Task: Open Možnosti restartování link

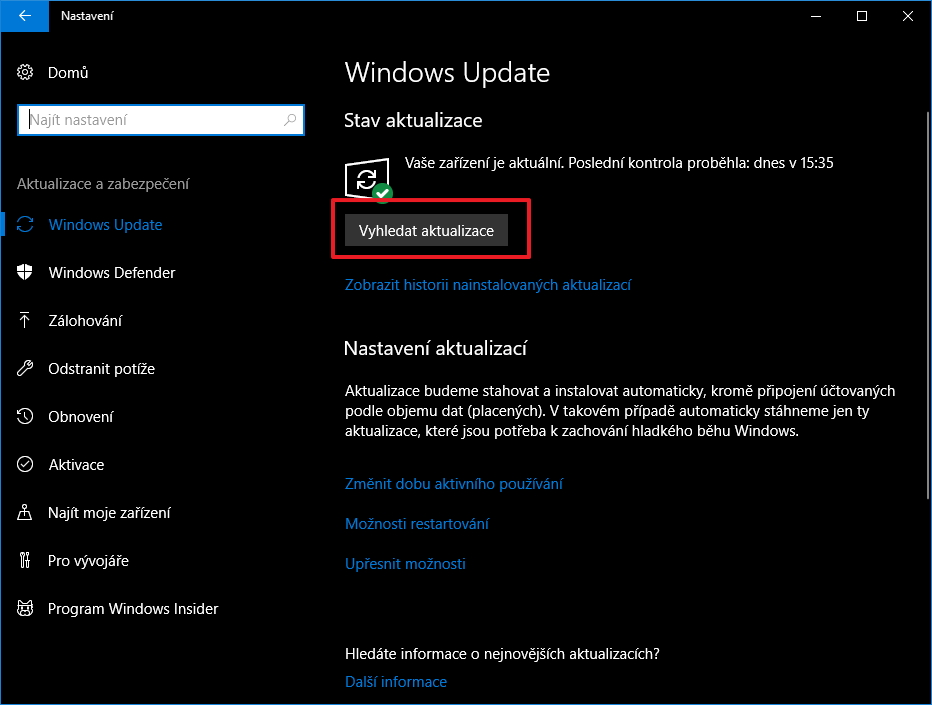Action: coord(417,524)
